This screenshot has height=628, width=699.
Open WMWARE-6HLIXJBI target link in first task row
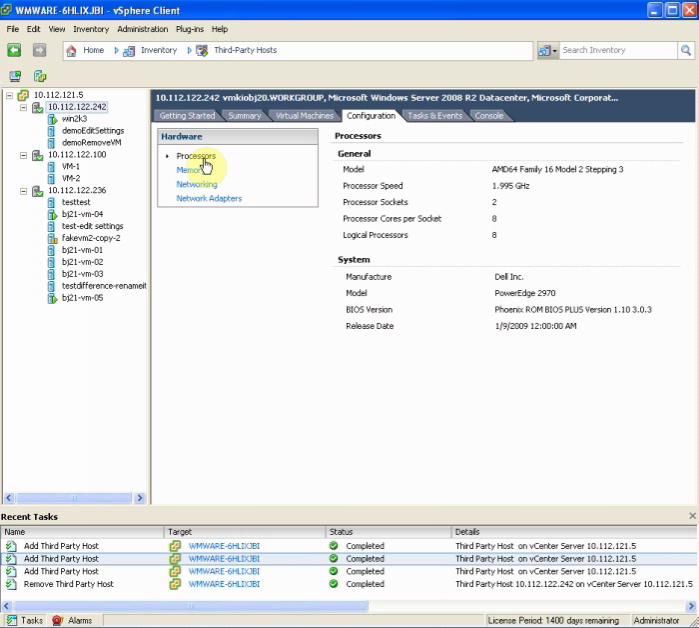tap(224, 546)
